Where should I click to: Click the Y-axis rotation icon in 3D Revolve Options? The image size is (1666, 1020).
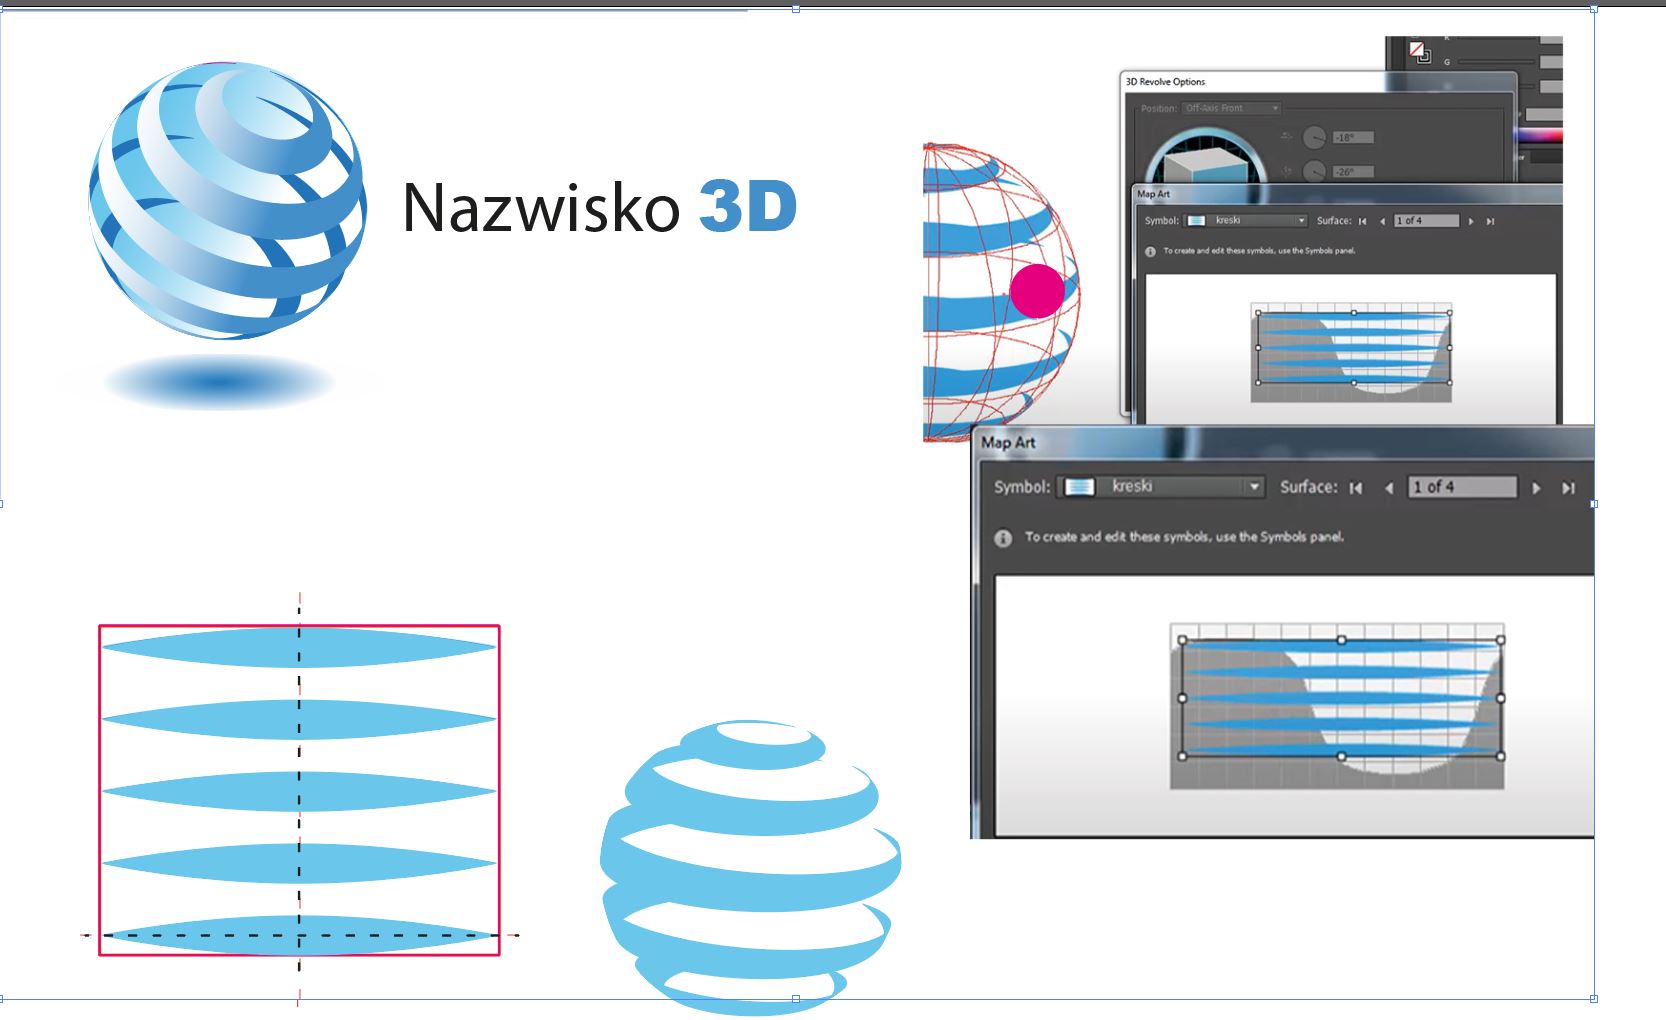click(1288, 171)
